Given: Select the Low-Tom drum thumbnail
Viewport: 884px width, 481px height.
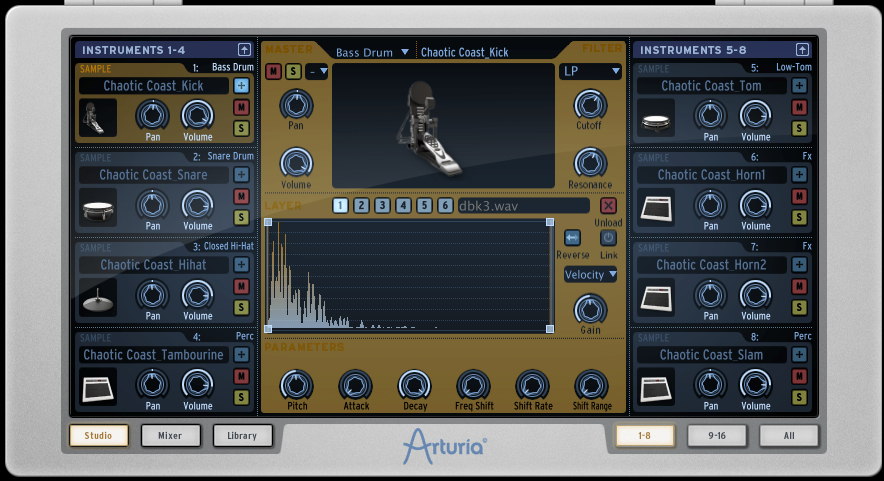Looking at the screenshot, I should pyautogui.click(x=656, y=118).
